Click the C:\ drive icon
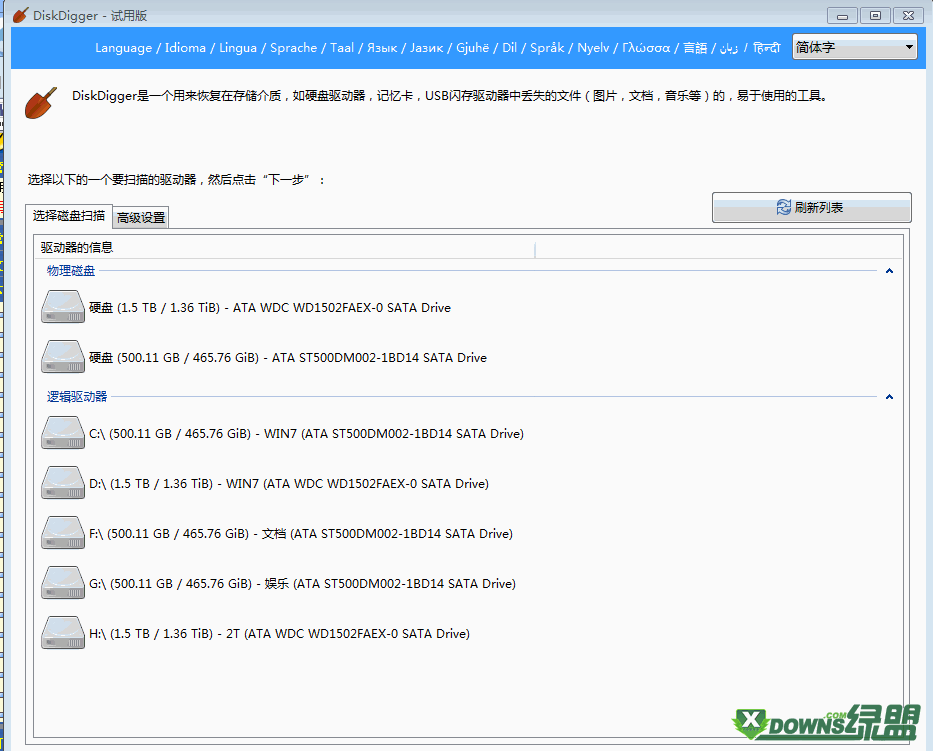The height and width of the screenshot is (751, 933). 63,433
